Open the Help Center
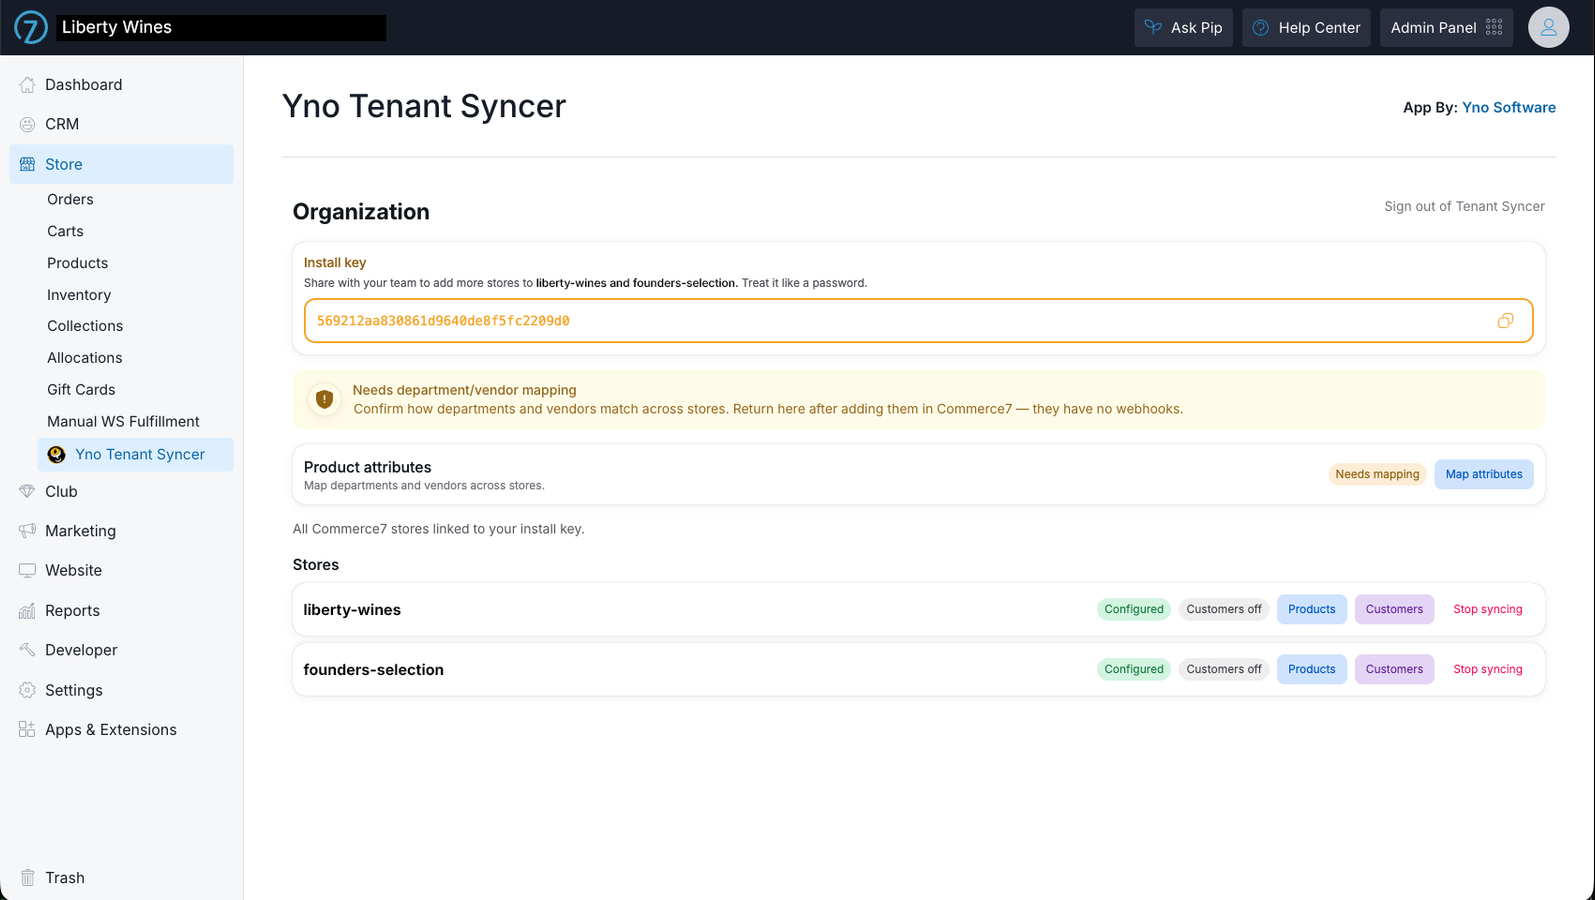 tap(1306, 27)
